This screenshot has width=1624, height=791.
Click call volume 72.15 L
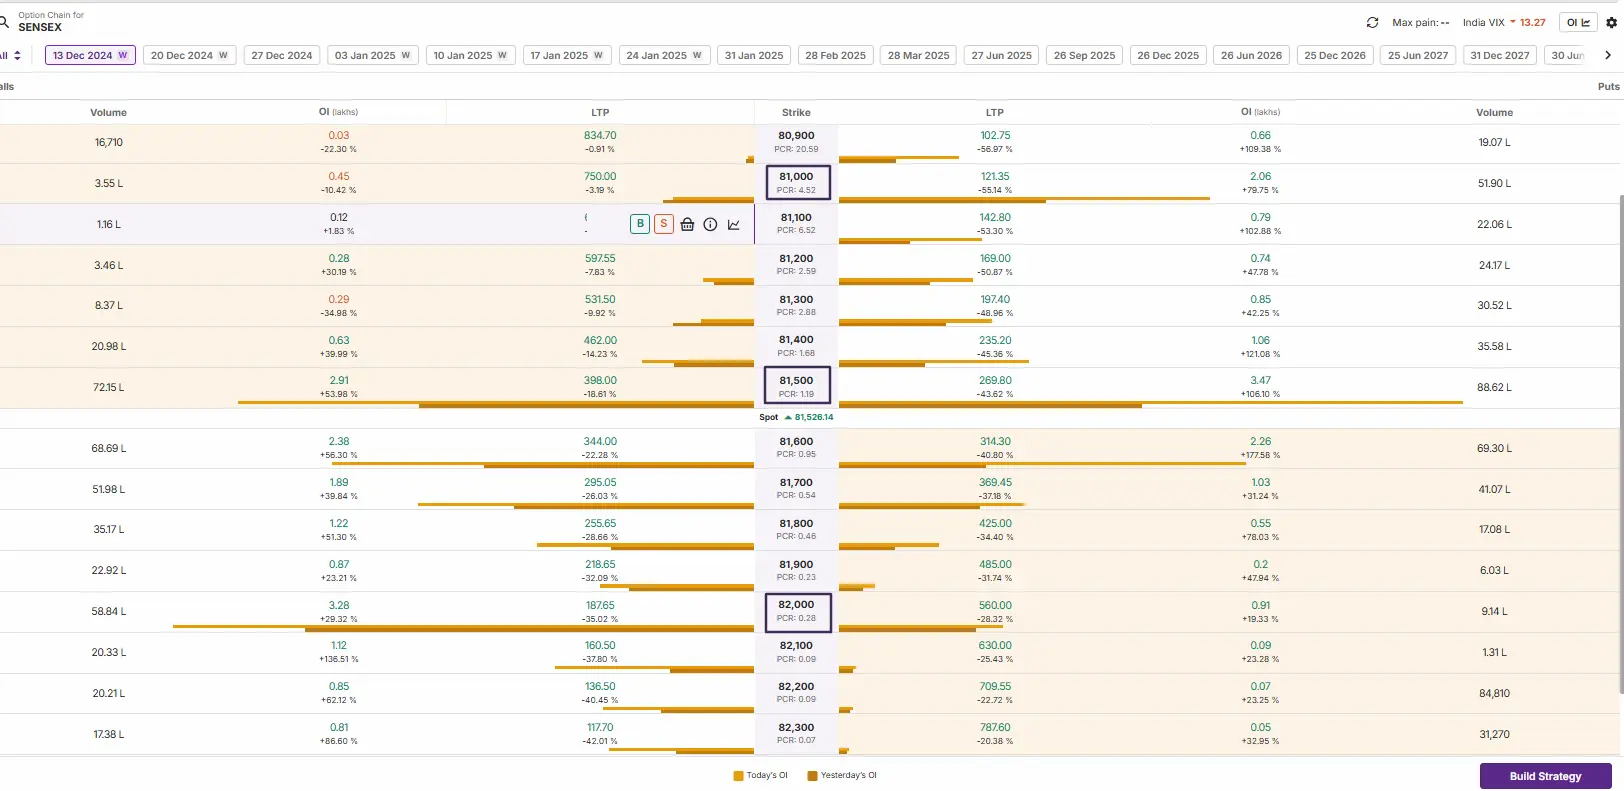click(x=109, y=387)
